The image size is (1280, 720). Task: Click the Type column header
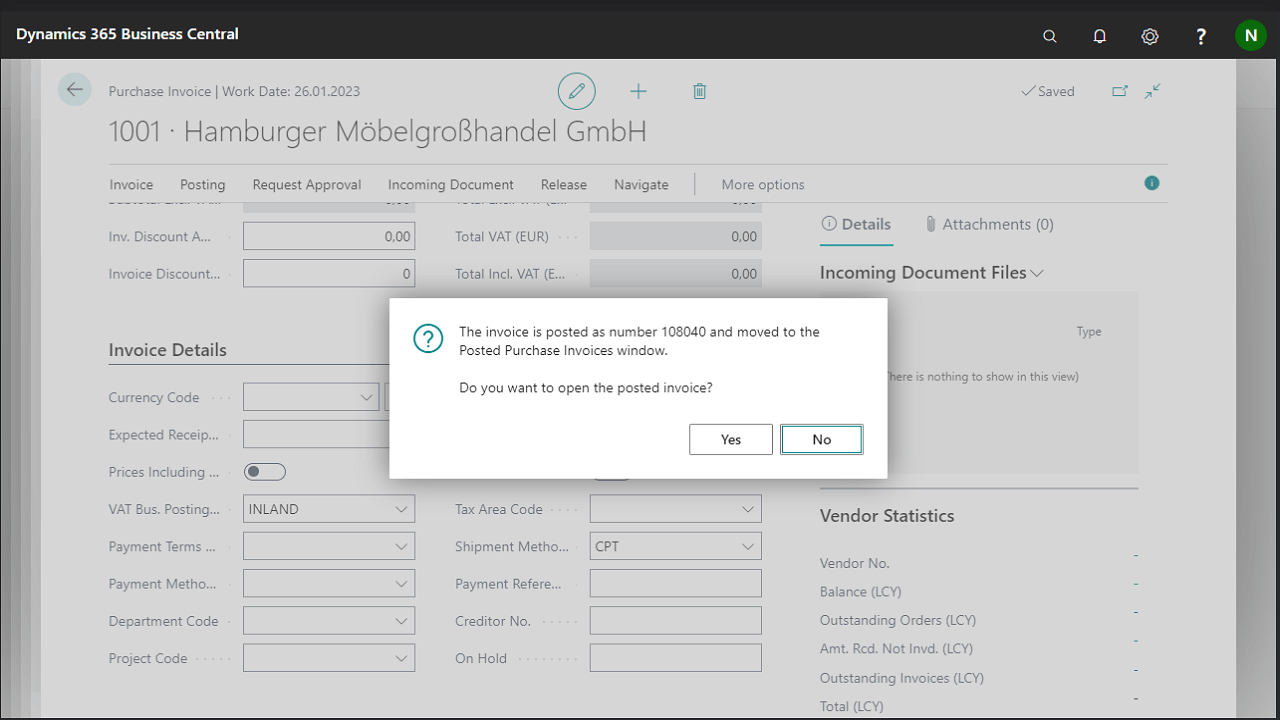coord(1089,332)
